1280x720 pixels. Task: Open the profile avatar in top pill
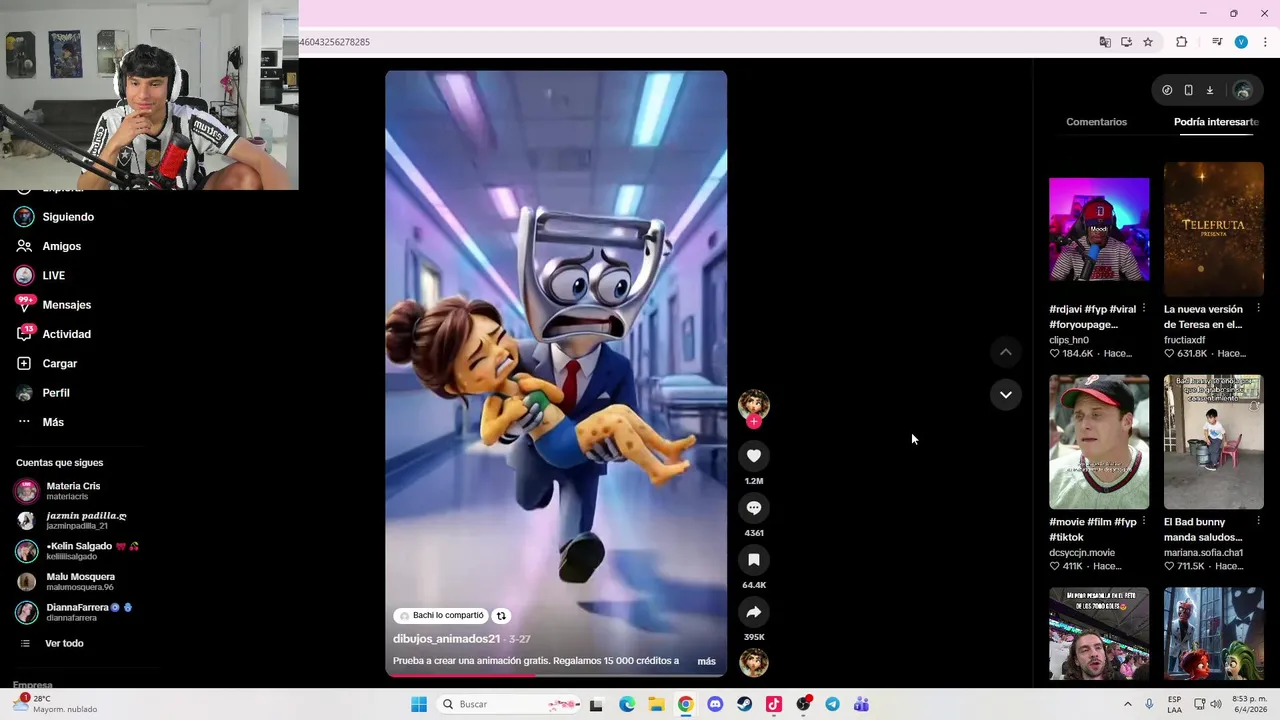tap(1243, 91)
